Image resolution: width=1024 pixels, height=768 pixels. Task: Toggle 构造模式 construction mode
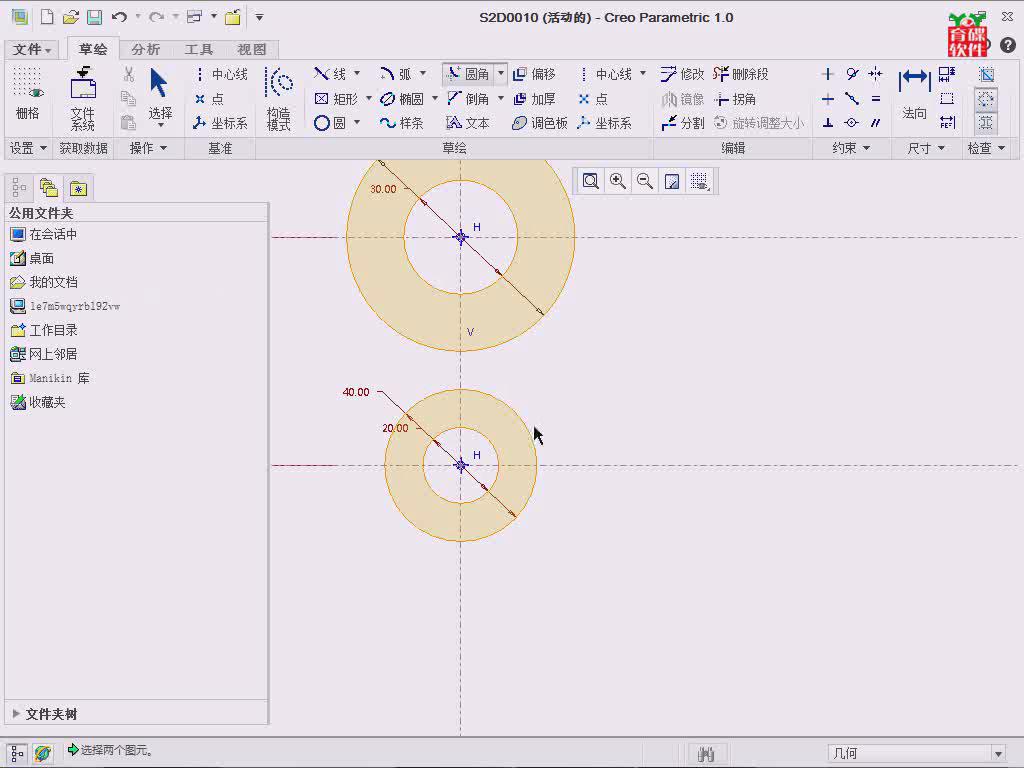pyautogui.click(x=279, y=99)
